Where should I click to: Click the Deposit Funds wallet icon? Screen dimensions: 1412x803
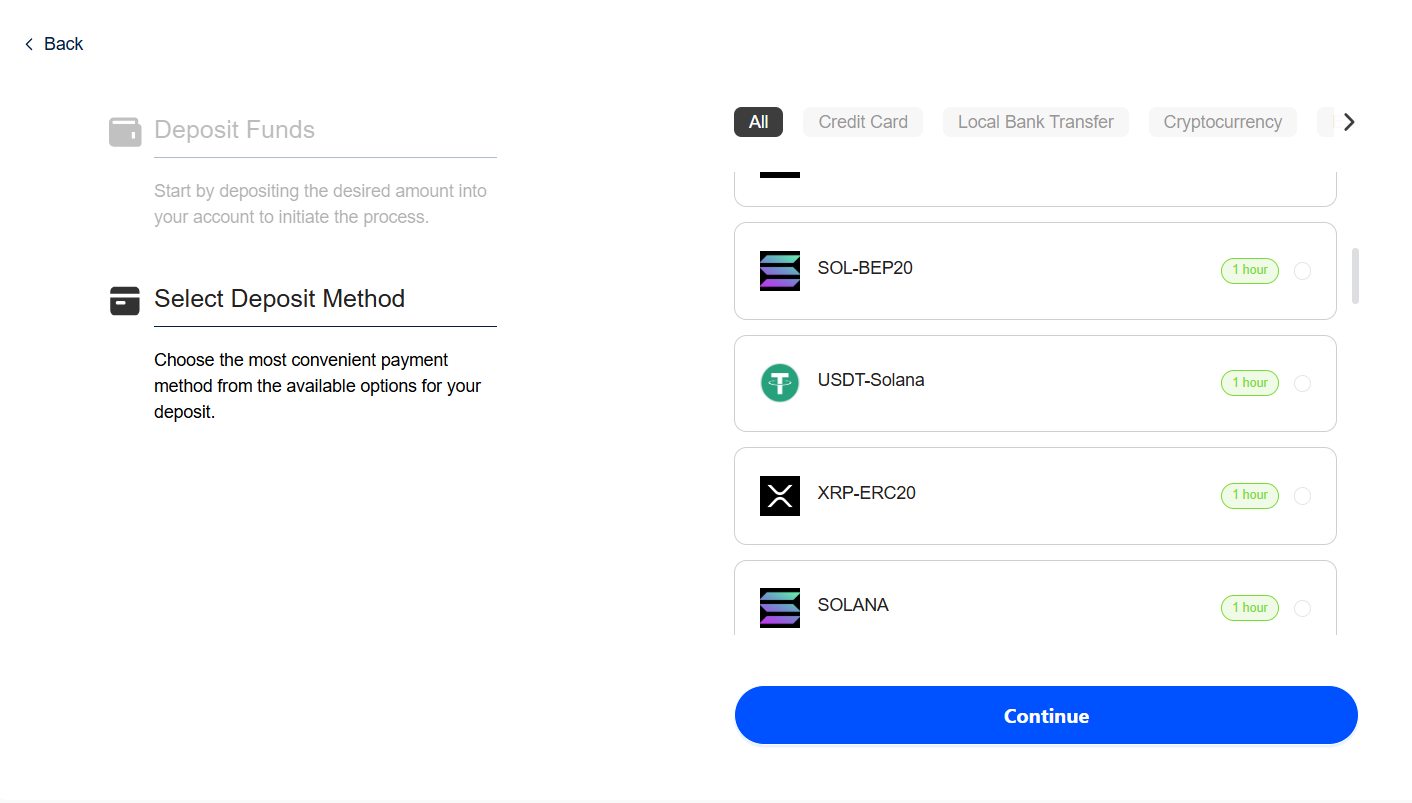coord(125,131)
